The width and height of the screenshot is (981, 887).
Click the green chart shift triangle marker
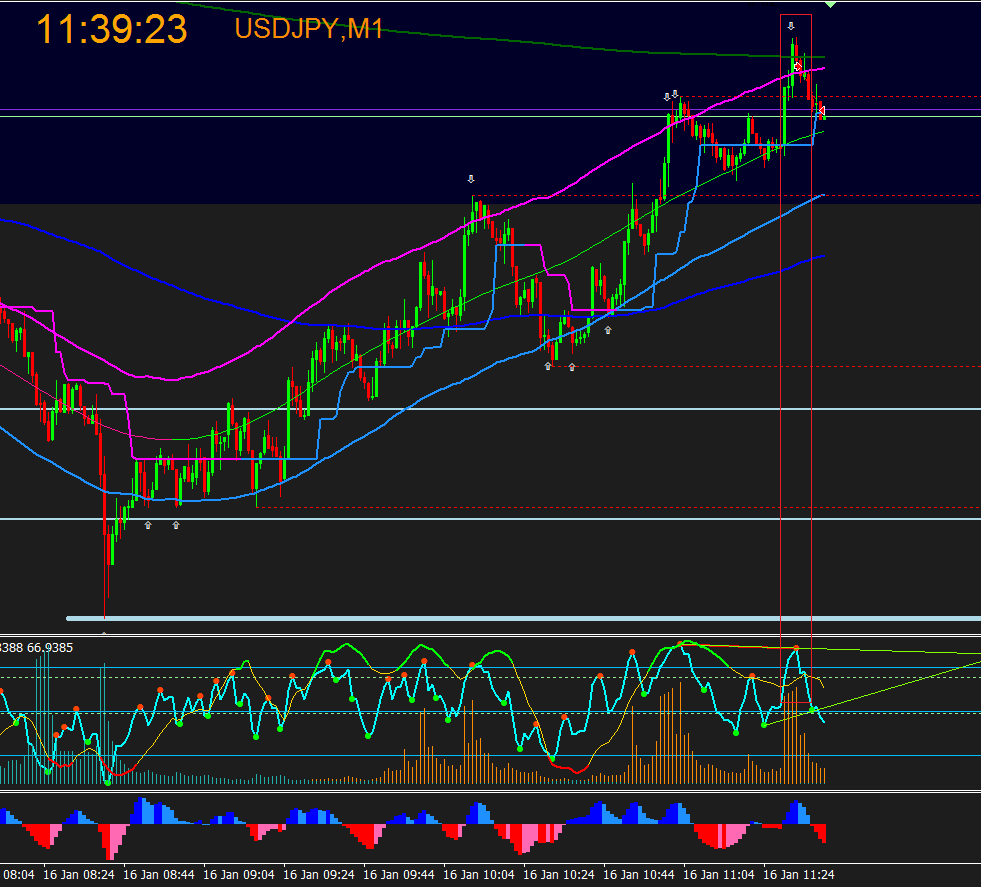pos(830,4)
